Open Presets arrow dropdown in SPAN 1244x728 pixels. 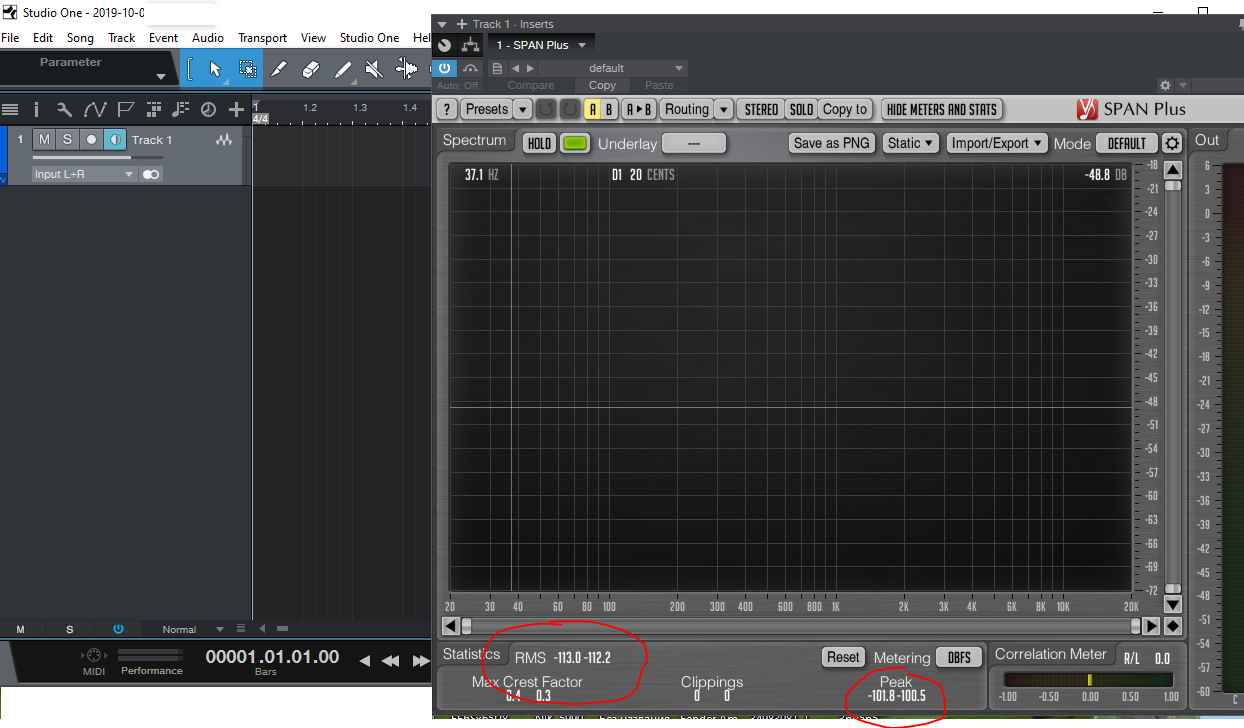[523, 109]
